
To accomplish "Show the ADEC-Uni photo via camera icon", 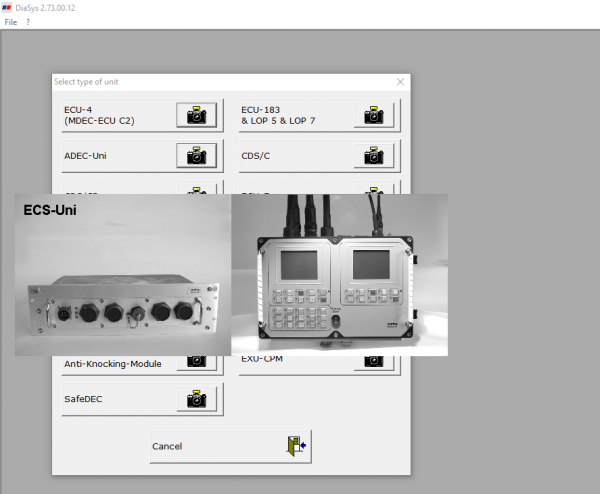I will pos(196,156).
